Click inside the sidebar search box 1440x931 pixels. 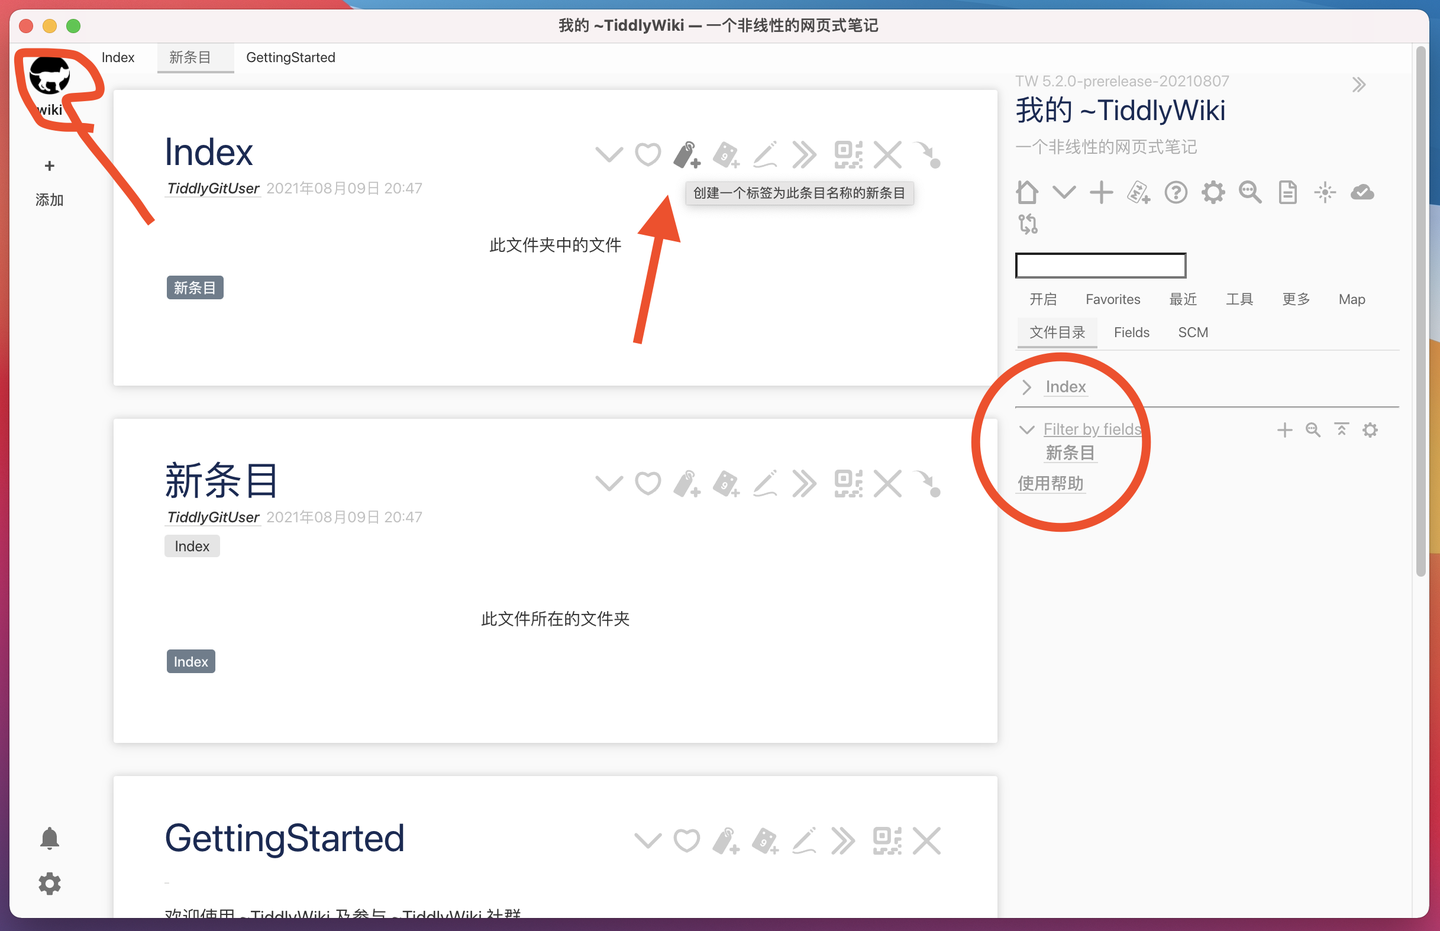pyautogui.click(x=1100, y=265)
